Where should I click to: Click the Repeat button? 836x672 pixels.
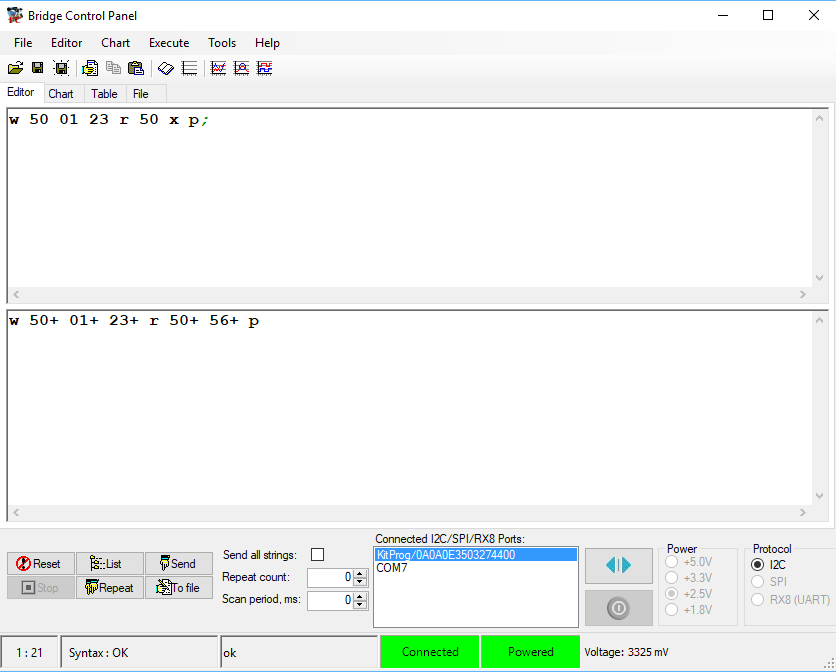(110, 588)
